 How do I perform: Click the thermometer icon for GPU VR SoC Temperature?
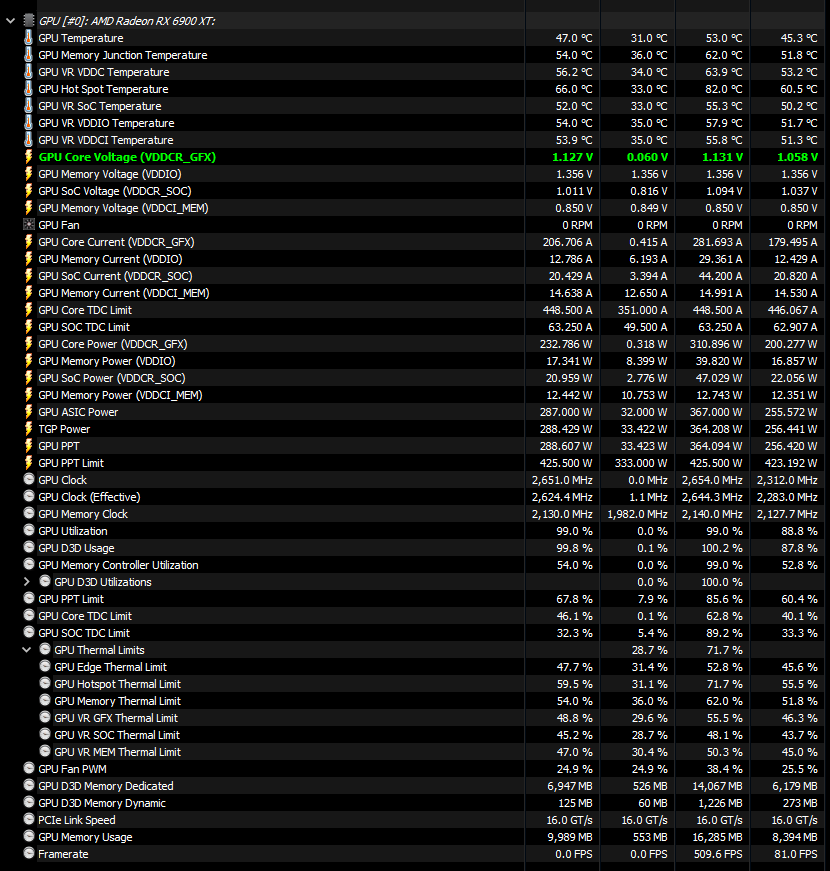(x=29, y=106)
